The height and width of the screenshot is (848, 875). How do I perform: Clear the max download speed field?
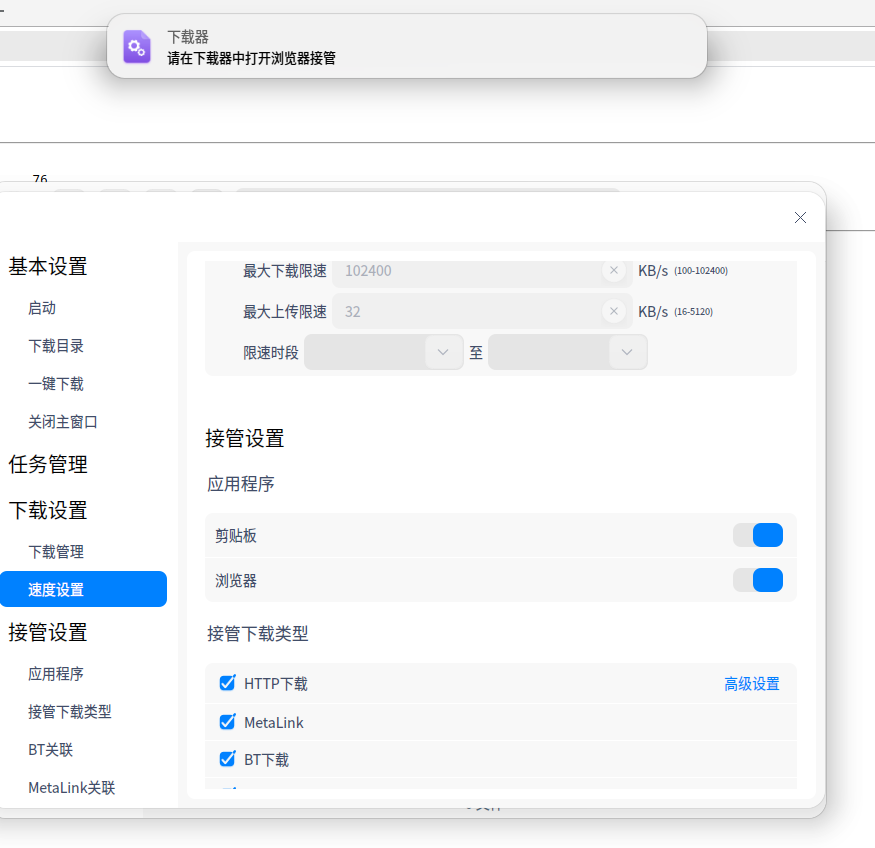(x=614, y=270)
